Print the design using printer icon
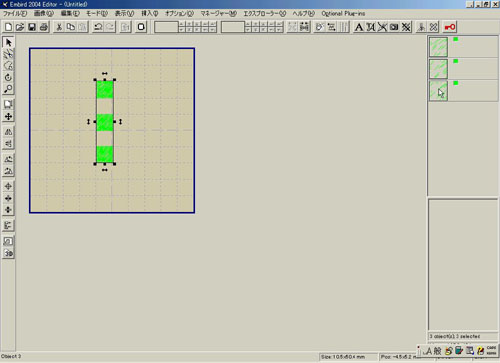Viewport: 500px width, 363px height. [x=44, y=27]
